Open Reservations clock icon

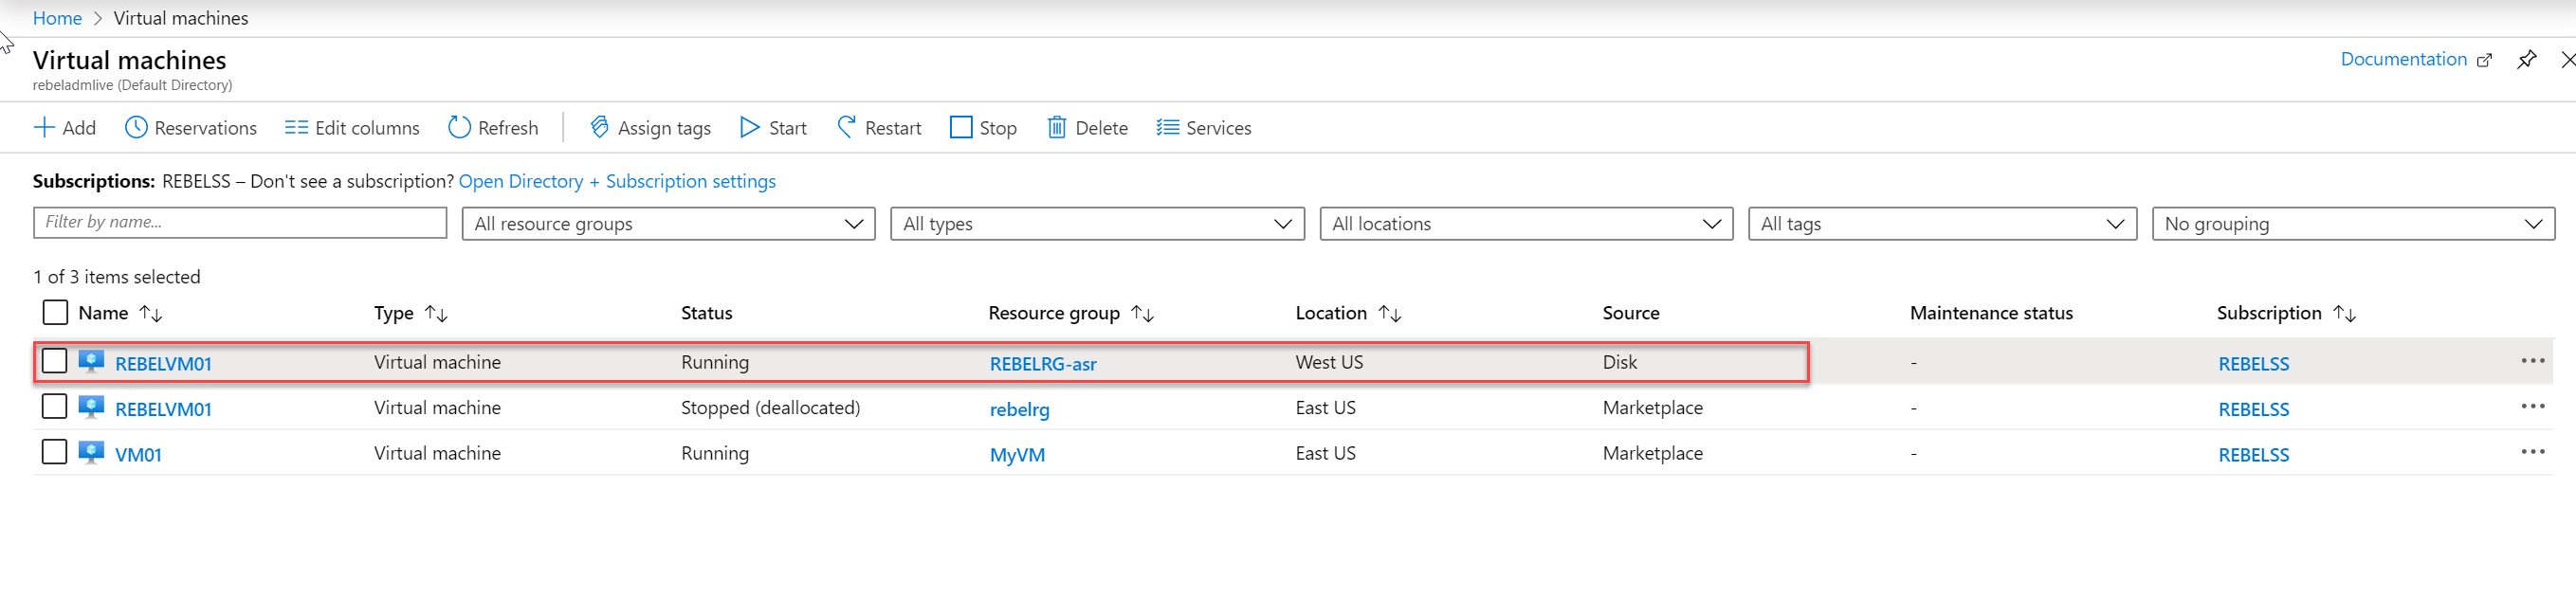point(136,128)
